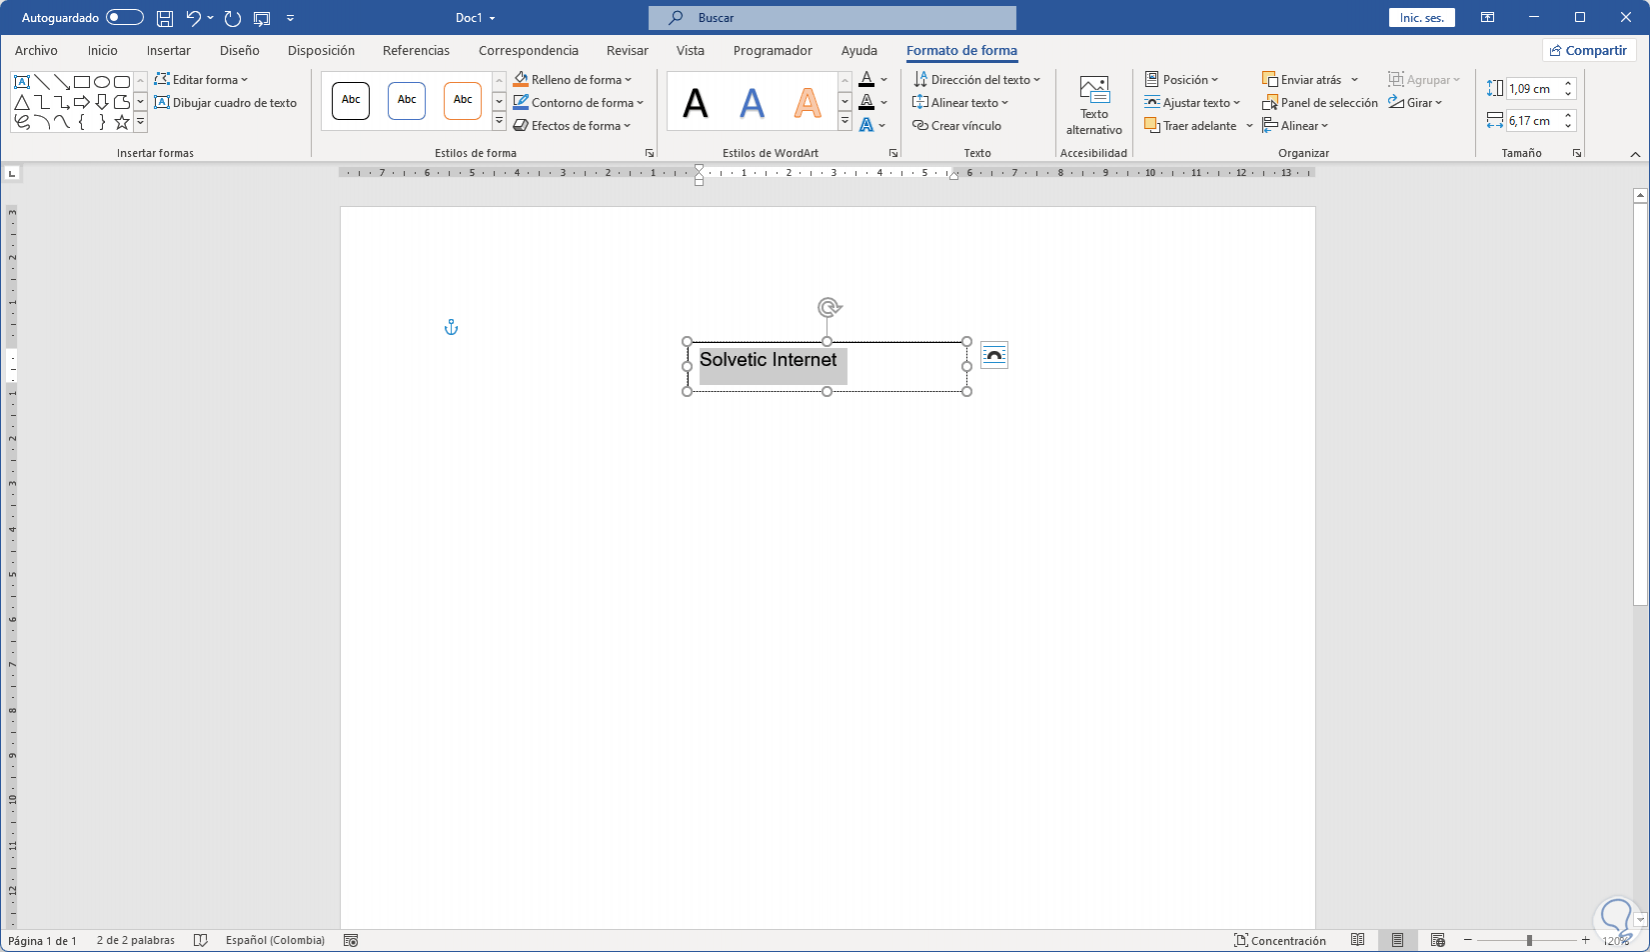Click the rotation handle above the text box
Image resolution: width=1650 pixels, height=952 pixels.
pos(828,307)
